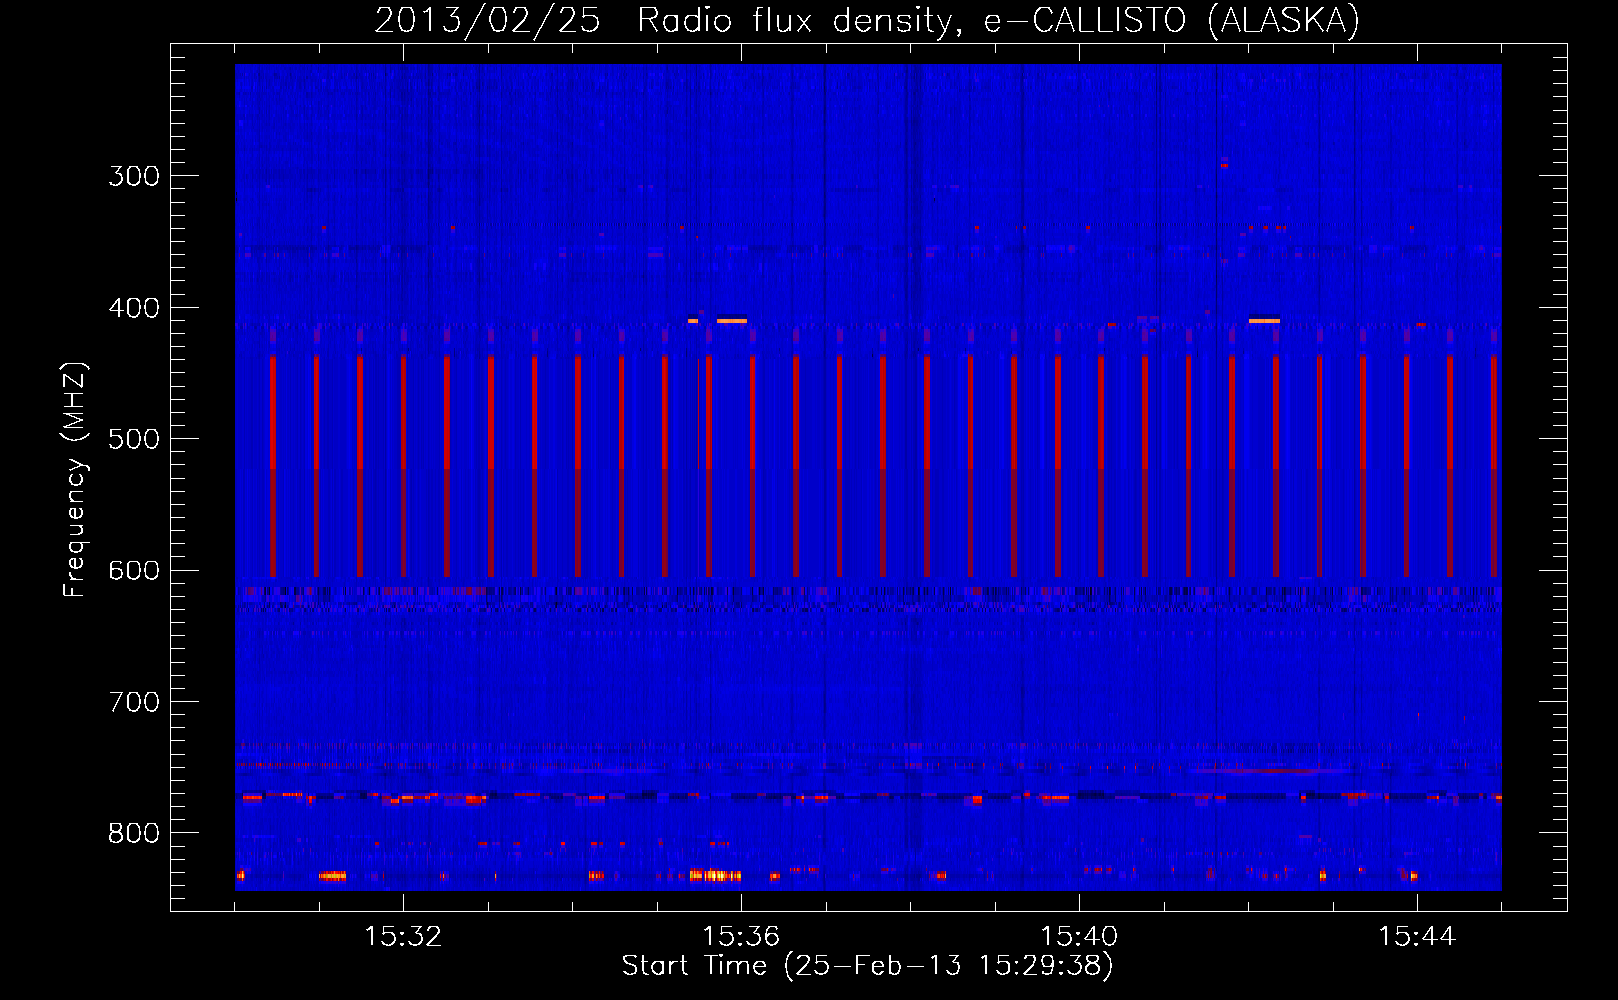Click the 500 frequency tick label
This screenshot has height=1000, width=1618.
[x=134, y=439]
